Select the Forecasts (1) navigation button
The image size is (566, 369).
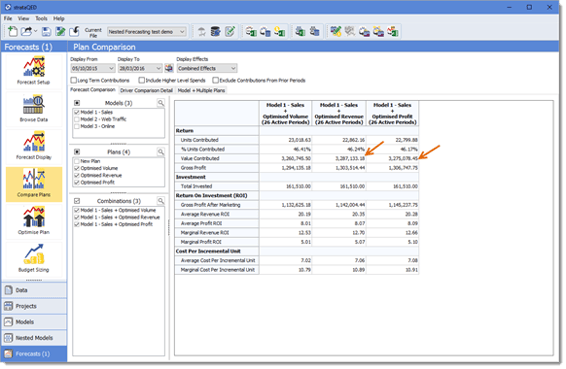click(34, 354)
